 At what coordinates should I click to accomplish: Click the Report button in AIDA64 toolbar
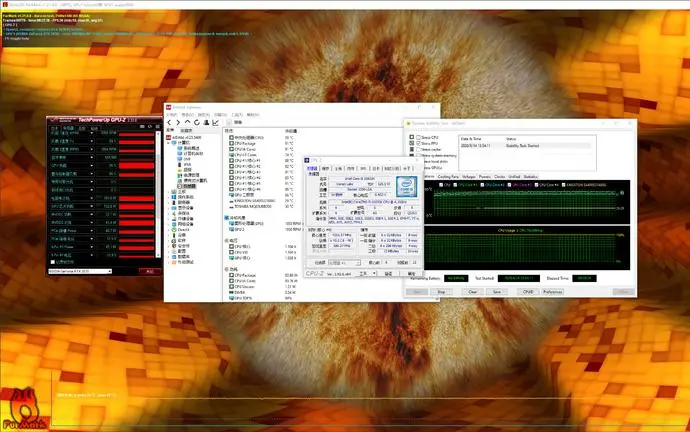236,122
